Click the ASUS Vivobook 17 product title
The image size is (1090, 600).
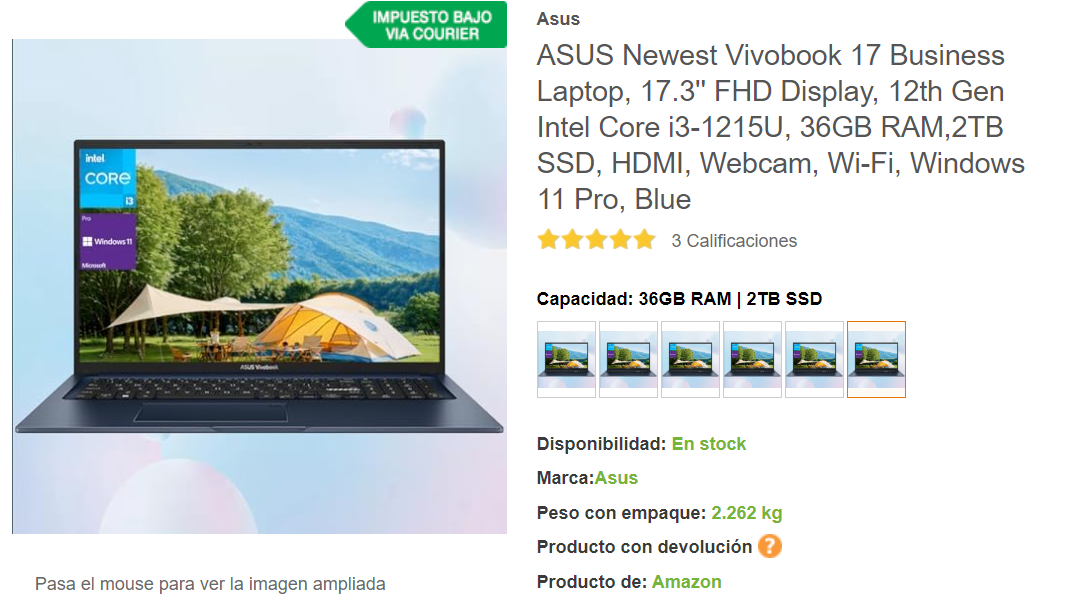coord(781,127)
